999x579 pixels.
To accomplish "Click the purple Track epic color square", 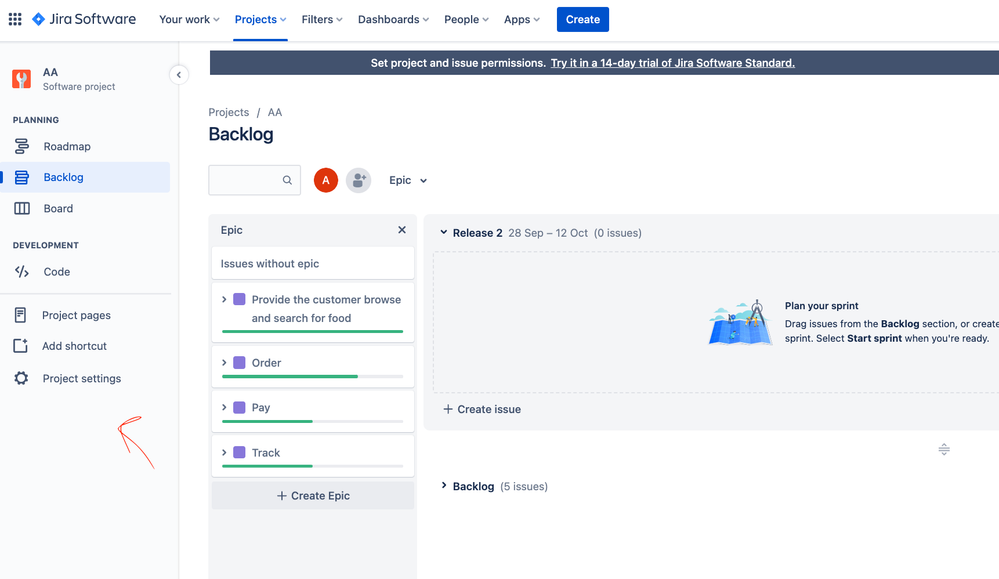I will coord(240,452).
